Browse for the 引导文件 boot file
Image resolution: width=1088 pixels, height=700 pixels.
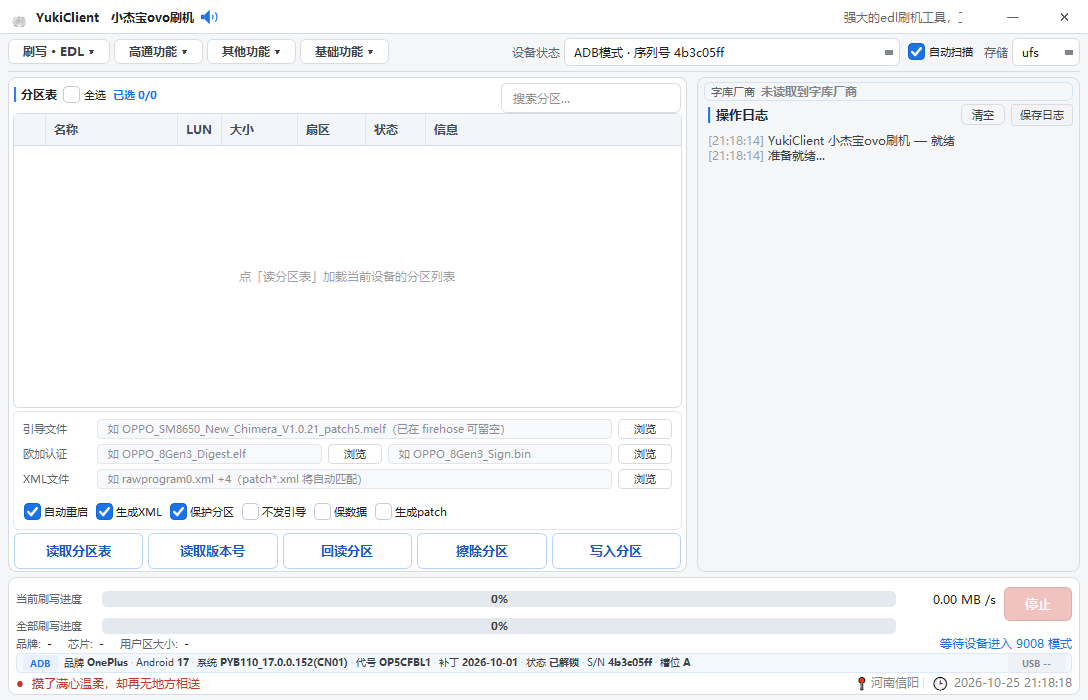(x=645, y=429)
